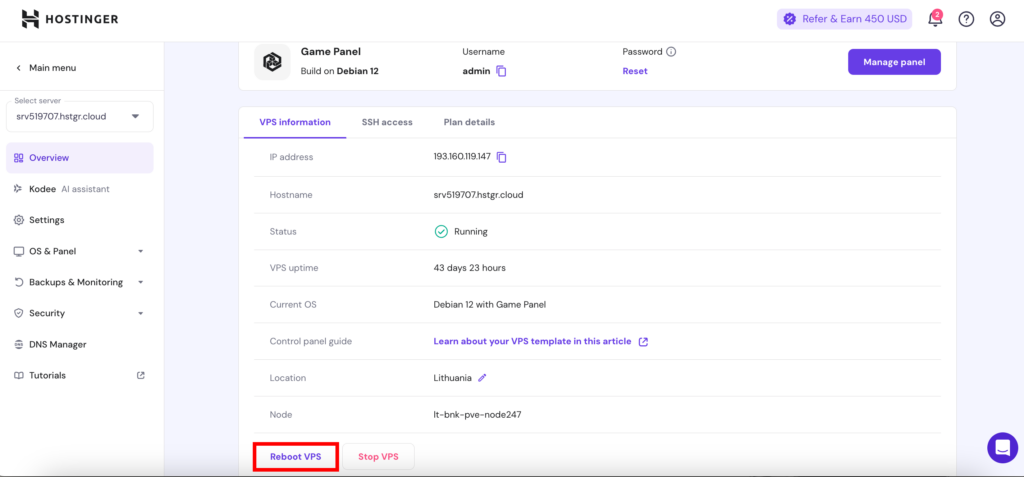Click the Hostinger logo
Viewport: 1024px width, 477px height.
(x=70, y=20)
